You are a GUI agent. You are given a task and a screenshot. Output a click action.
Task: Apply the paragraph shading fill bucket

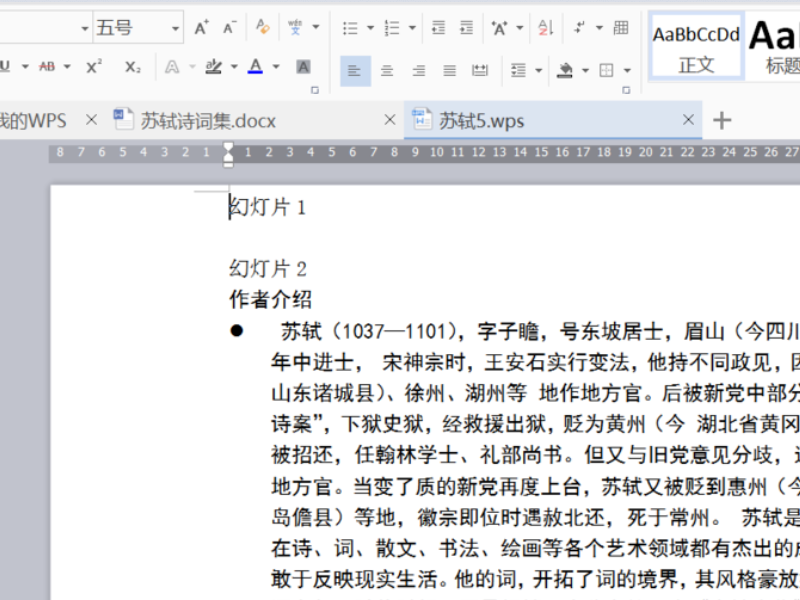pos(565,70)
